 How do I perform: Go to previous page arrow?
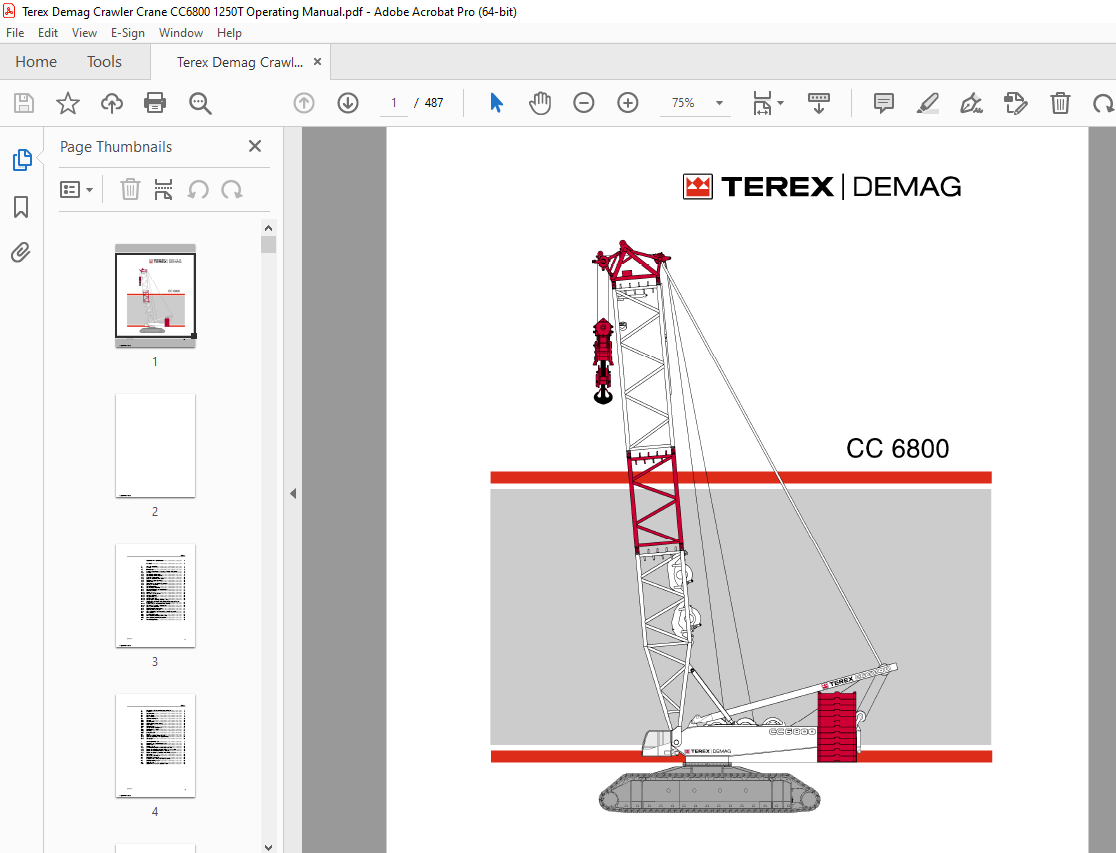click(304, 103)
